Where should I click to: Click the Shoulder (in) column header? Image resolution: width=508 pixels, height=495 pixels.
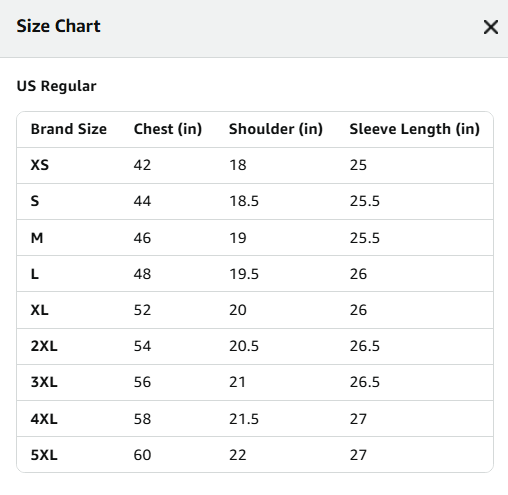point(276,129)
